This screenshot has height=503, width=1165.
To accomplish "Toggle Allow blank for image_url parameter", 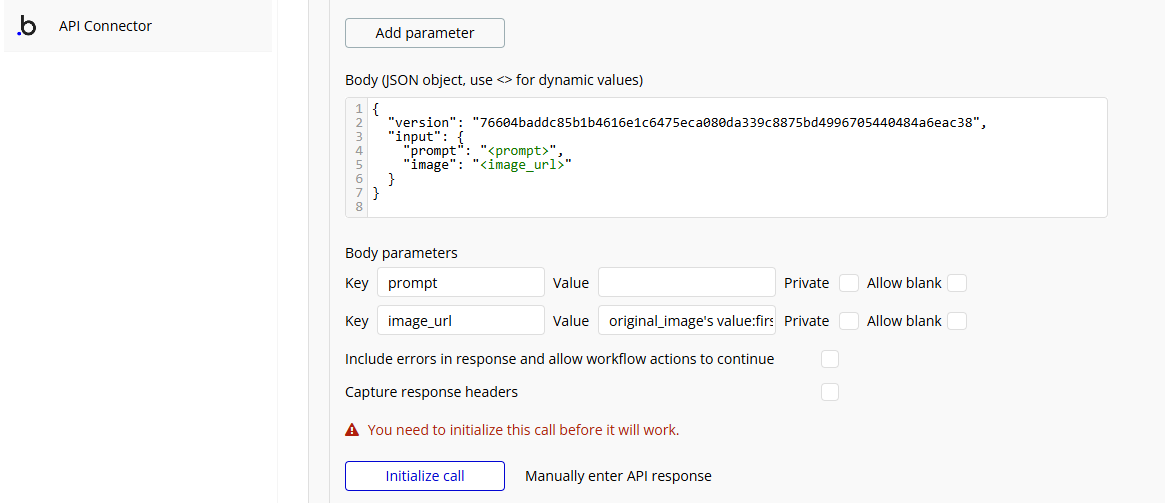I will tap(957, 321).
